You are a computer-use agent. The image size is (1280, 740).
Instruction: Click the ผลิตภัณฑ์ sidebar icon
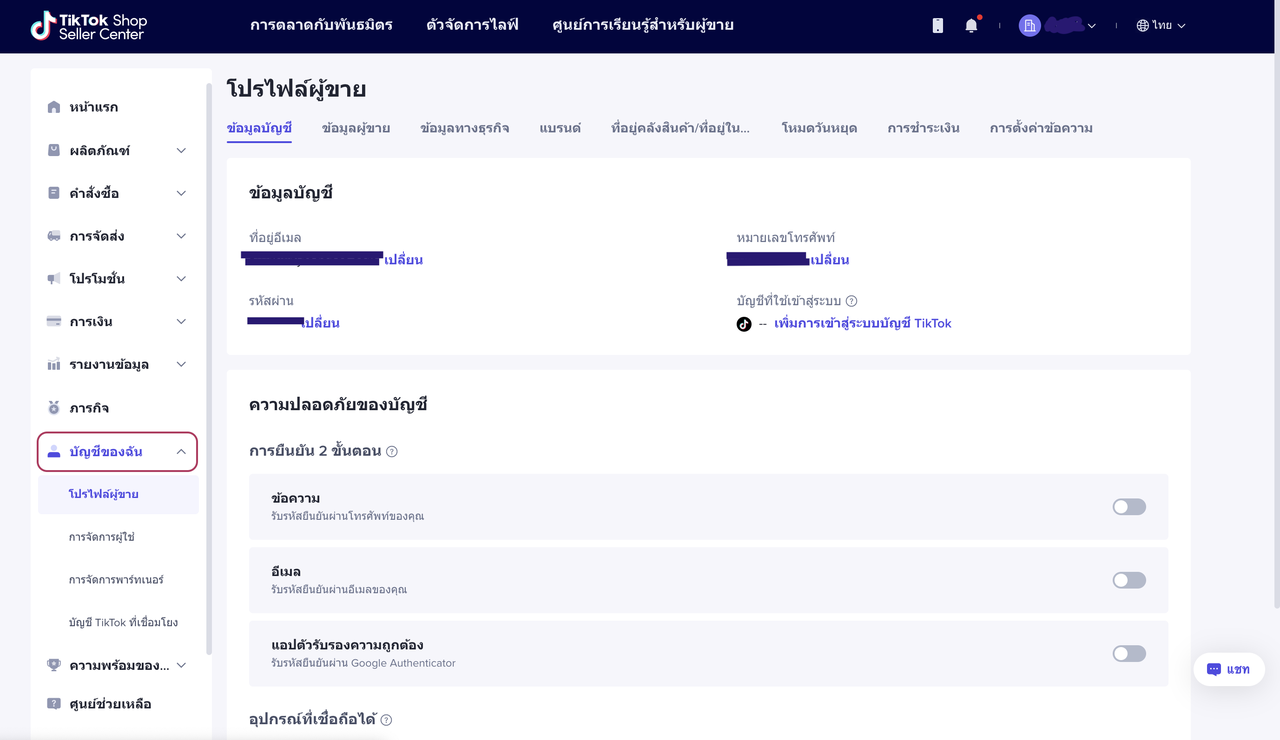[x=54, y=150]
